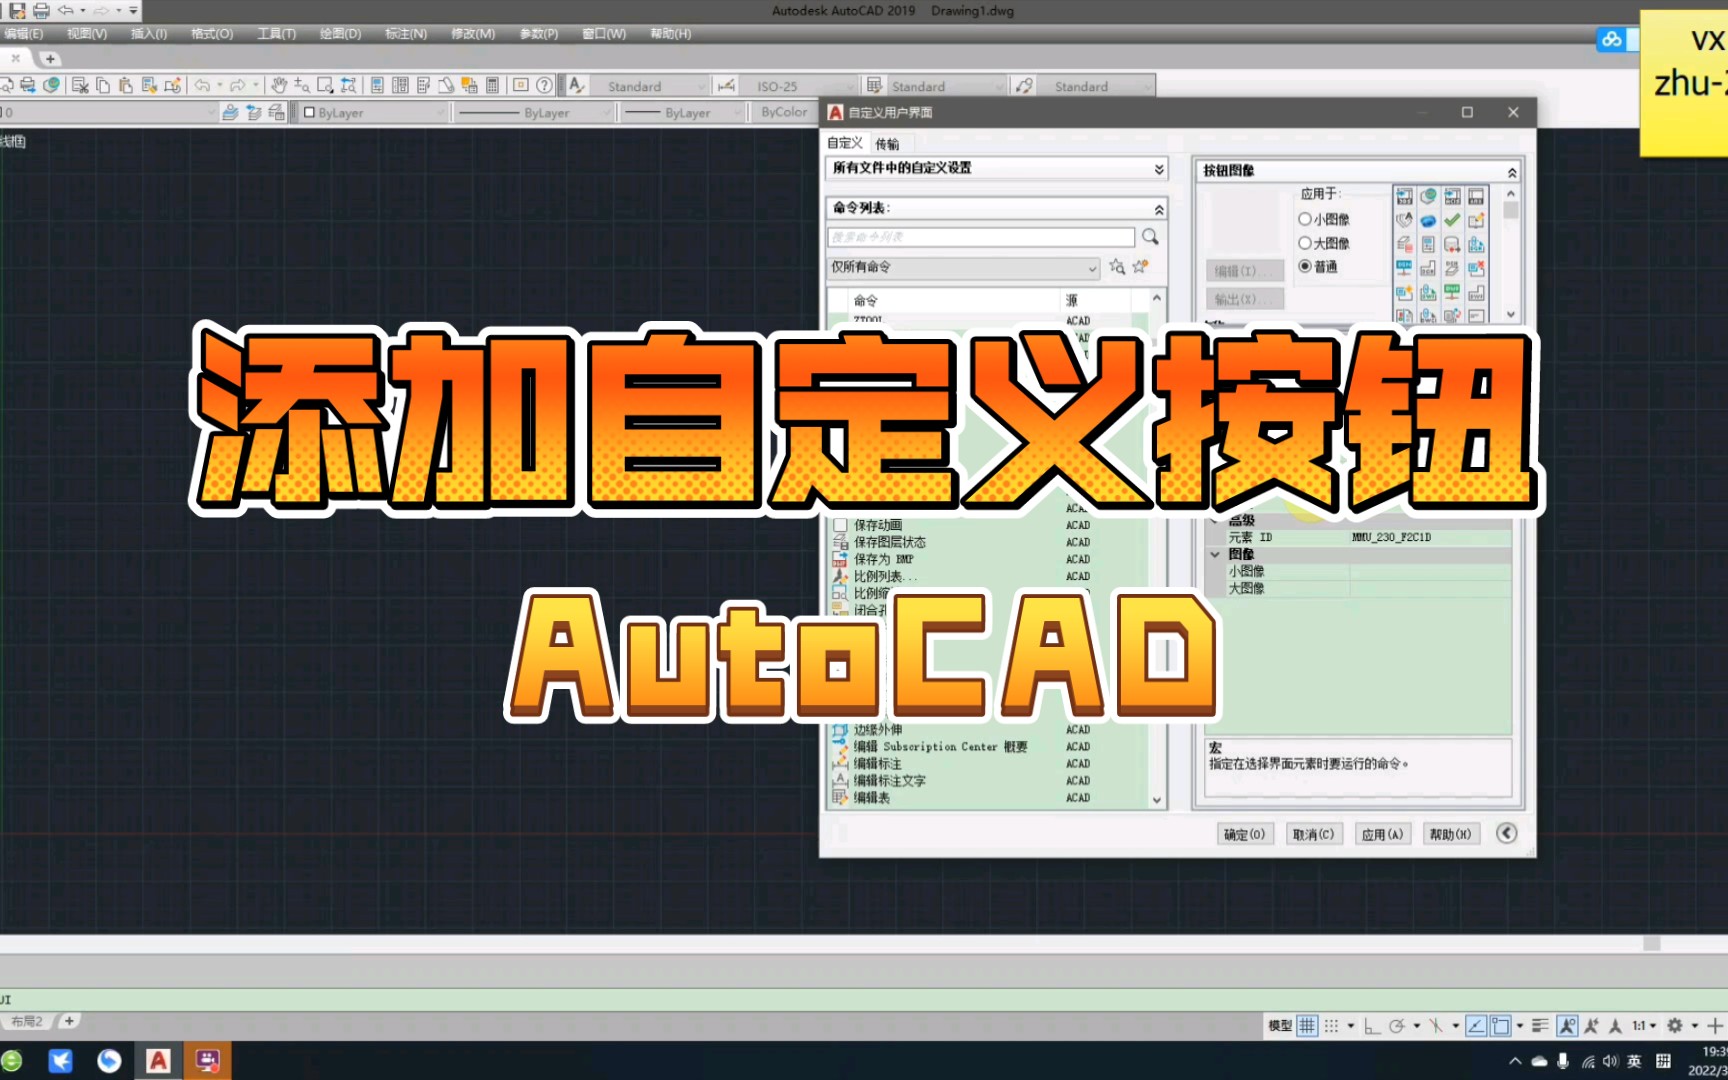The image size is (1728, 1080).
Task: Toggle snap mode dotted grid icon
Action: (x=1331, y=1025)
